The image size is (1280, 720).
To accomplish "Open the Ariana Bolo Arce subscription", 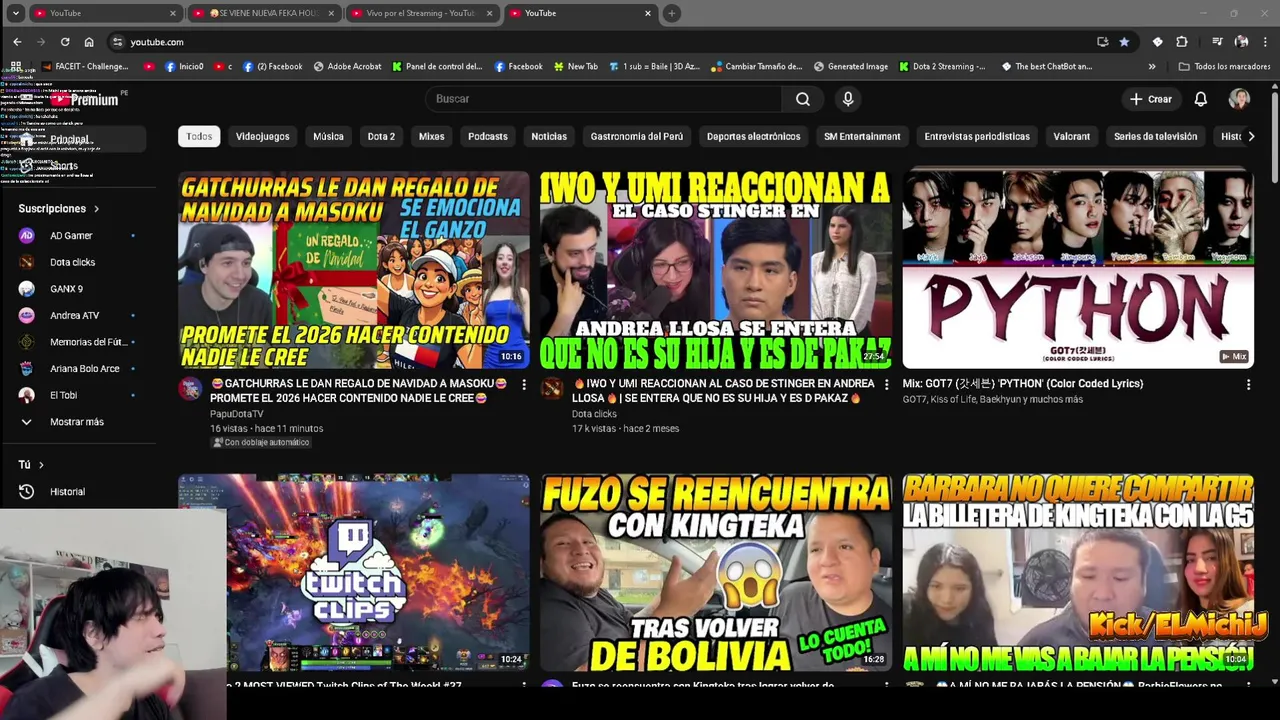I will pyautogui.click(x=84, y=369).
